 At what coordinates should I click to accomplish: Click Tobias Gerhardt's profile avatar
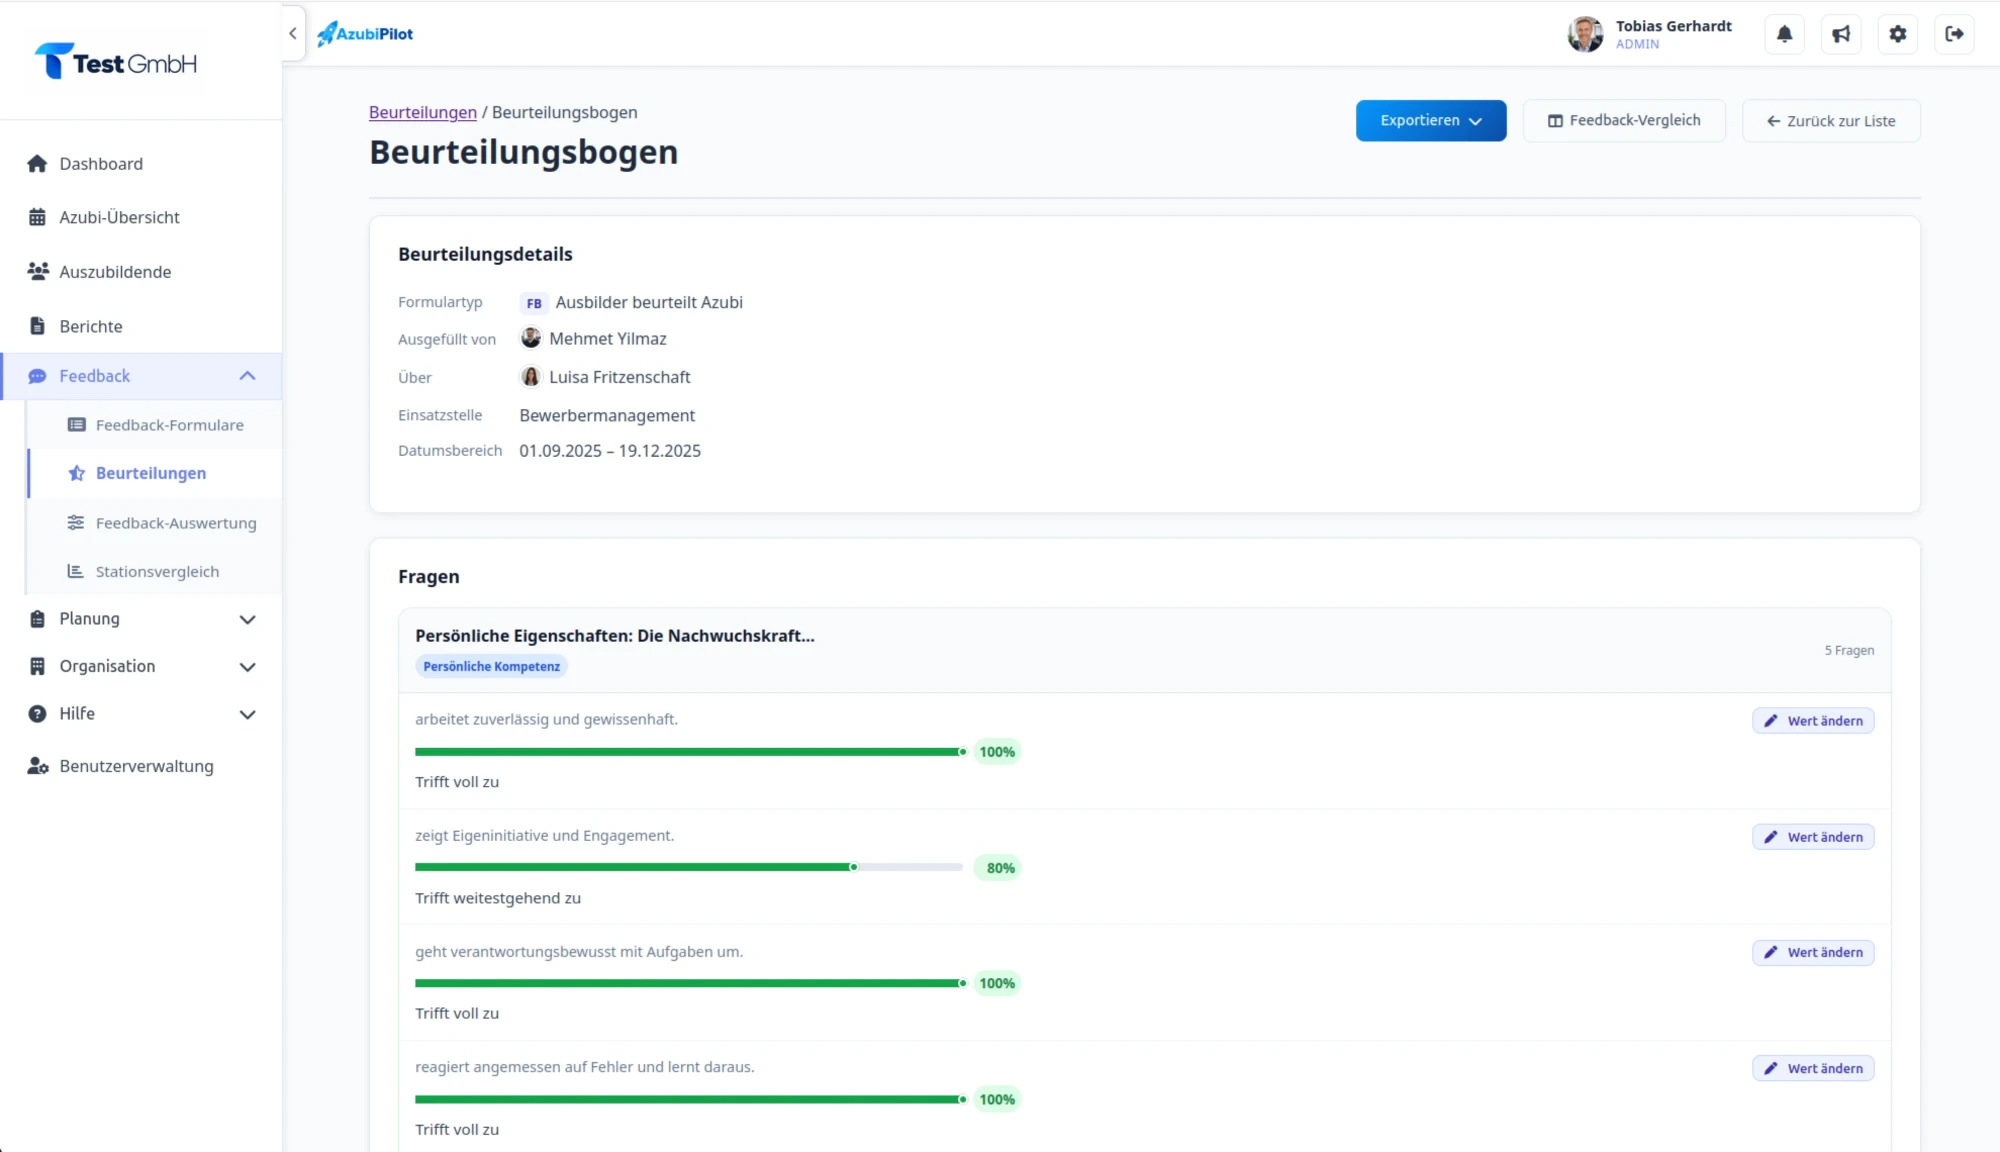(x=1585, y=34)
